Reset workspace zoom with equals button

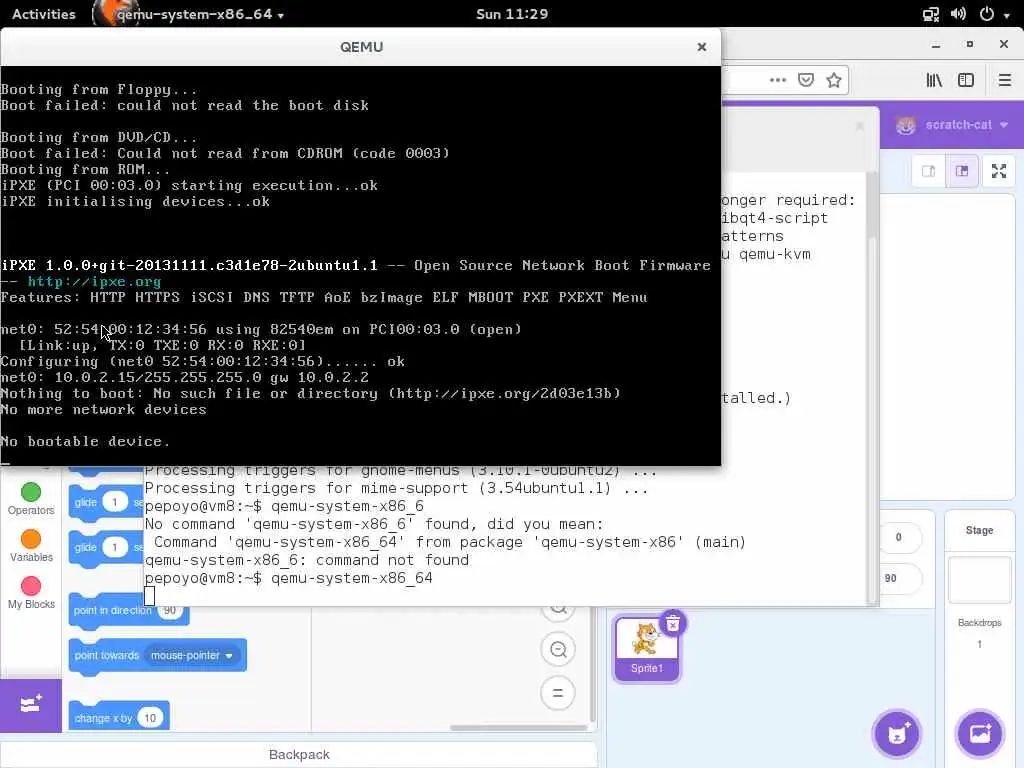(x=558, y=693)
